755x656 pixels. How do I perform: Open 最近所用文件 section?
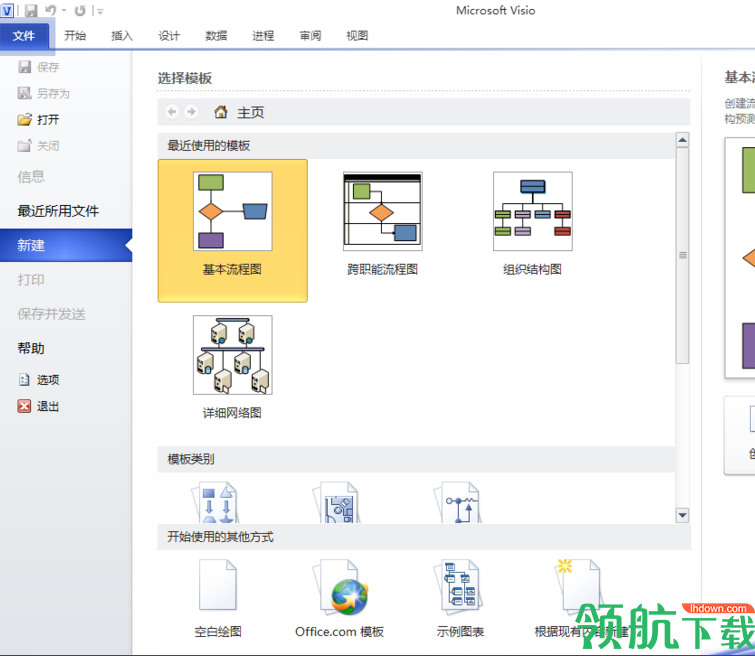58,210
